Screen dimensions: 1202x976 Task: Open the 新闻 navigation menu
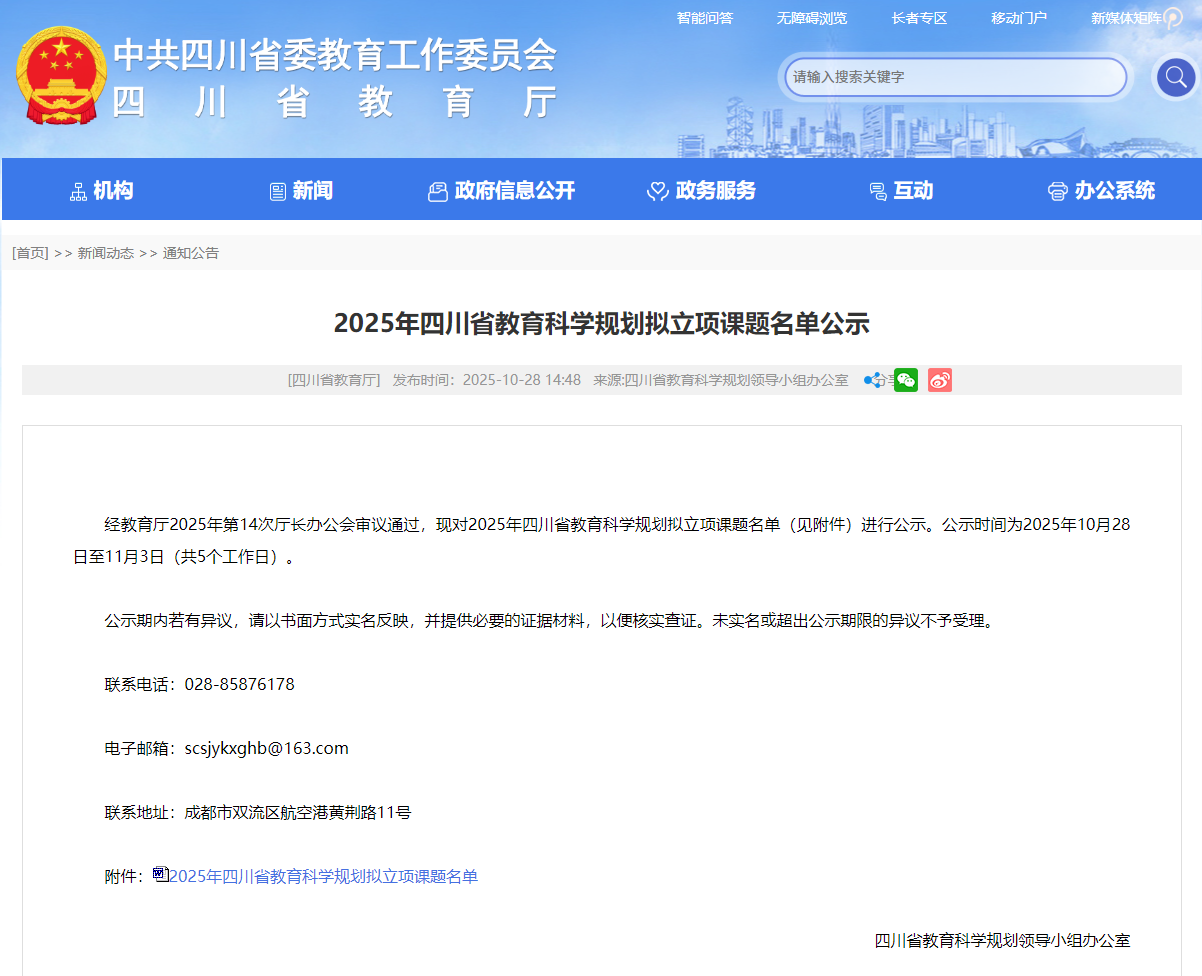(301, 190)
